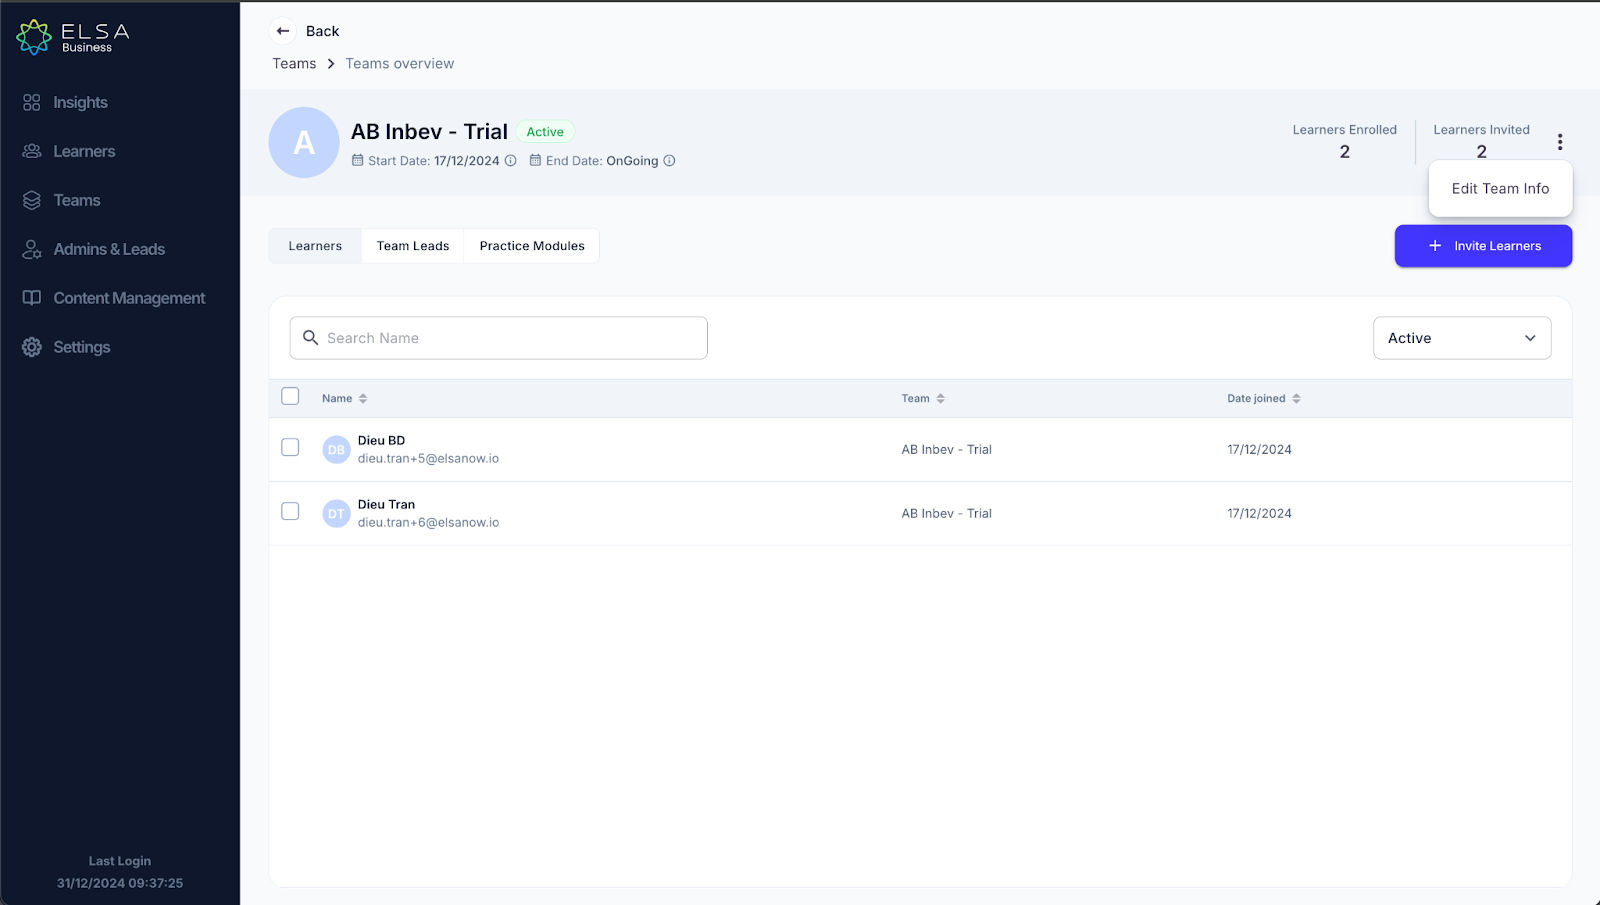Open Teams in the sidebar
The height and width of the screenshot is (905, 1600).
[x=77, y=200]
